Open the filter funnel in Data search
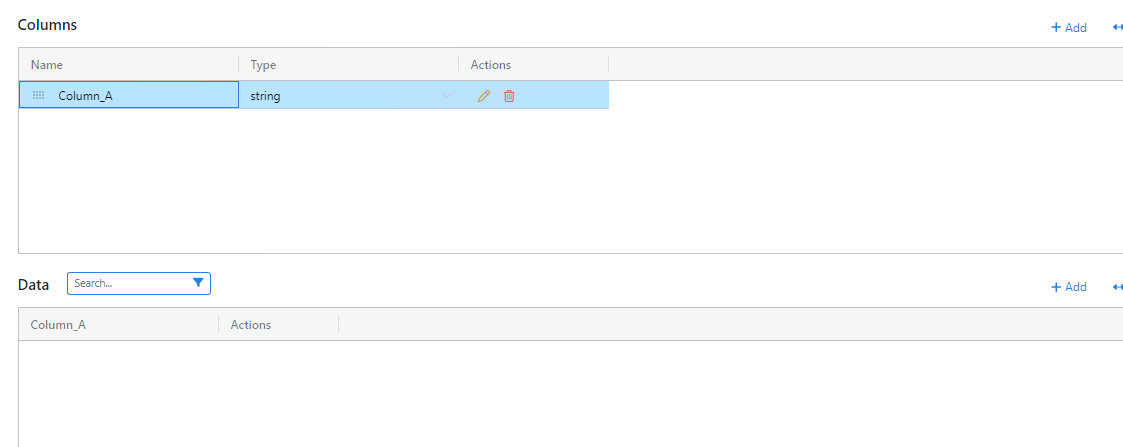Screen dimensions: 1123x447 click(198, 283)
